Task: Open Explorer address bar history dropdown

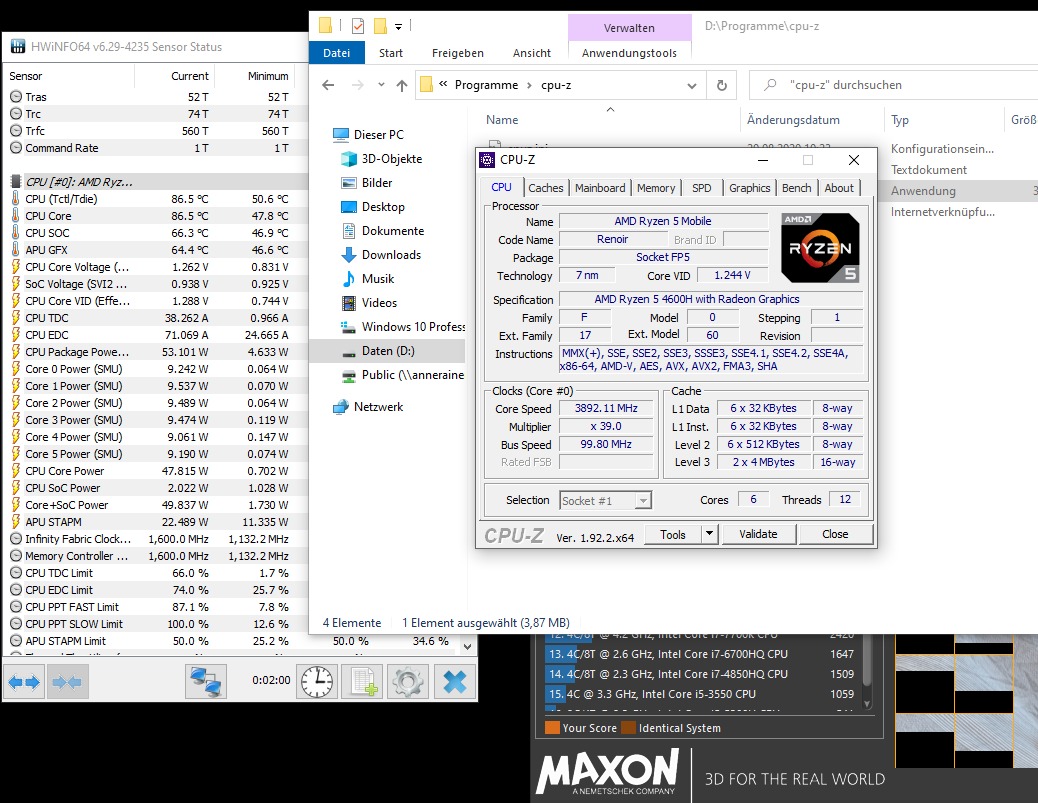Action: tap(692, 85)
